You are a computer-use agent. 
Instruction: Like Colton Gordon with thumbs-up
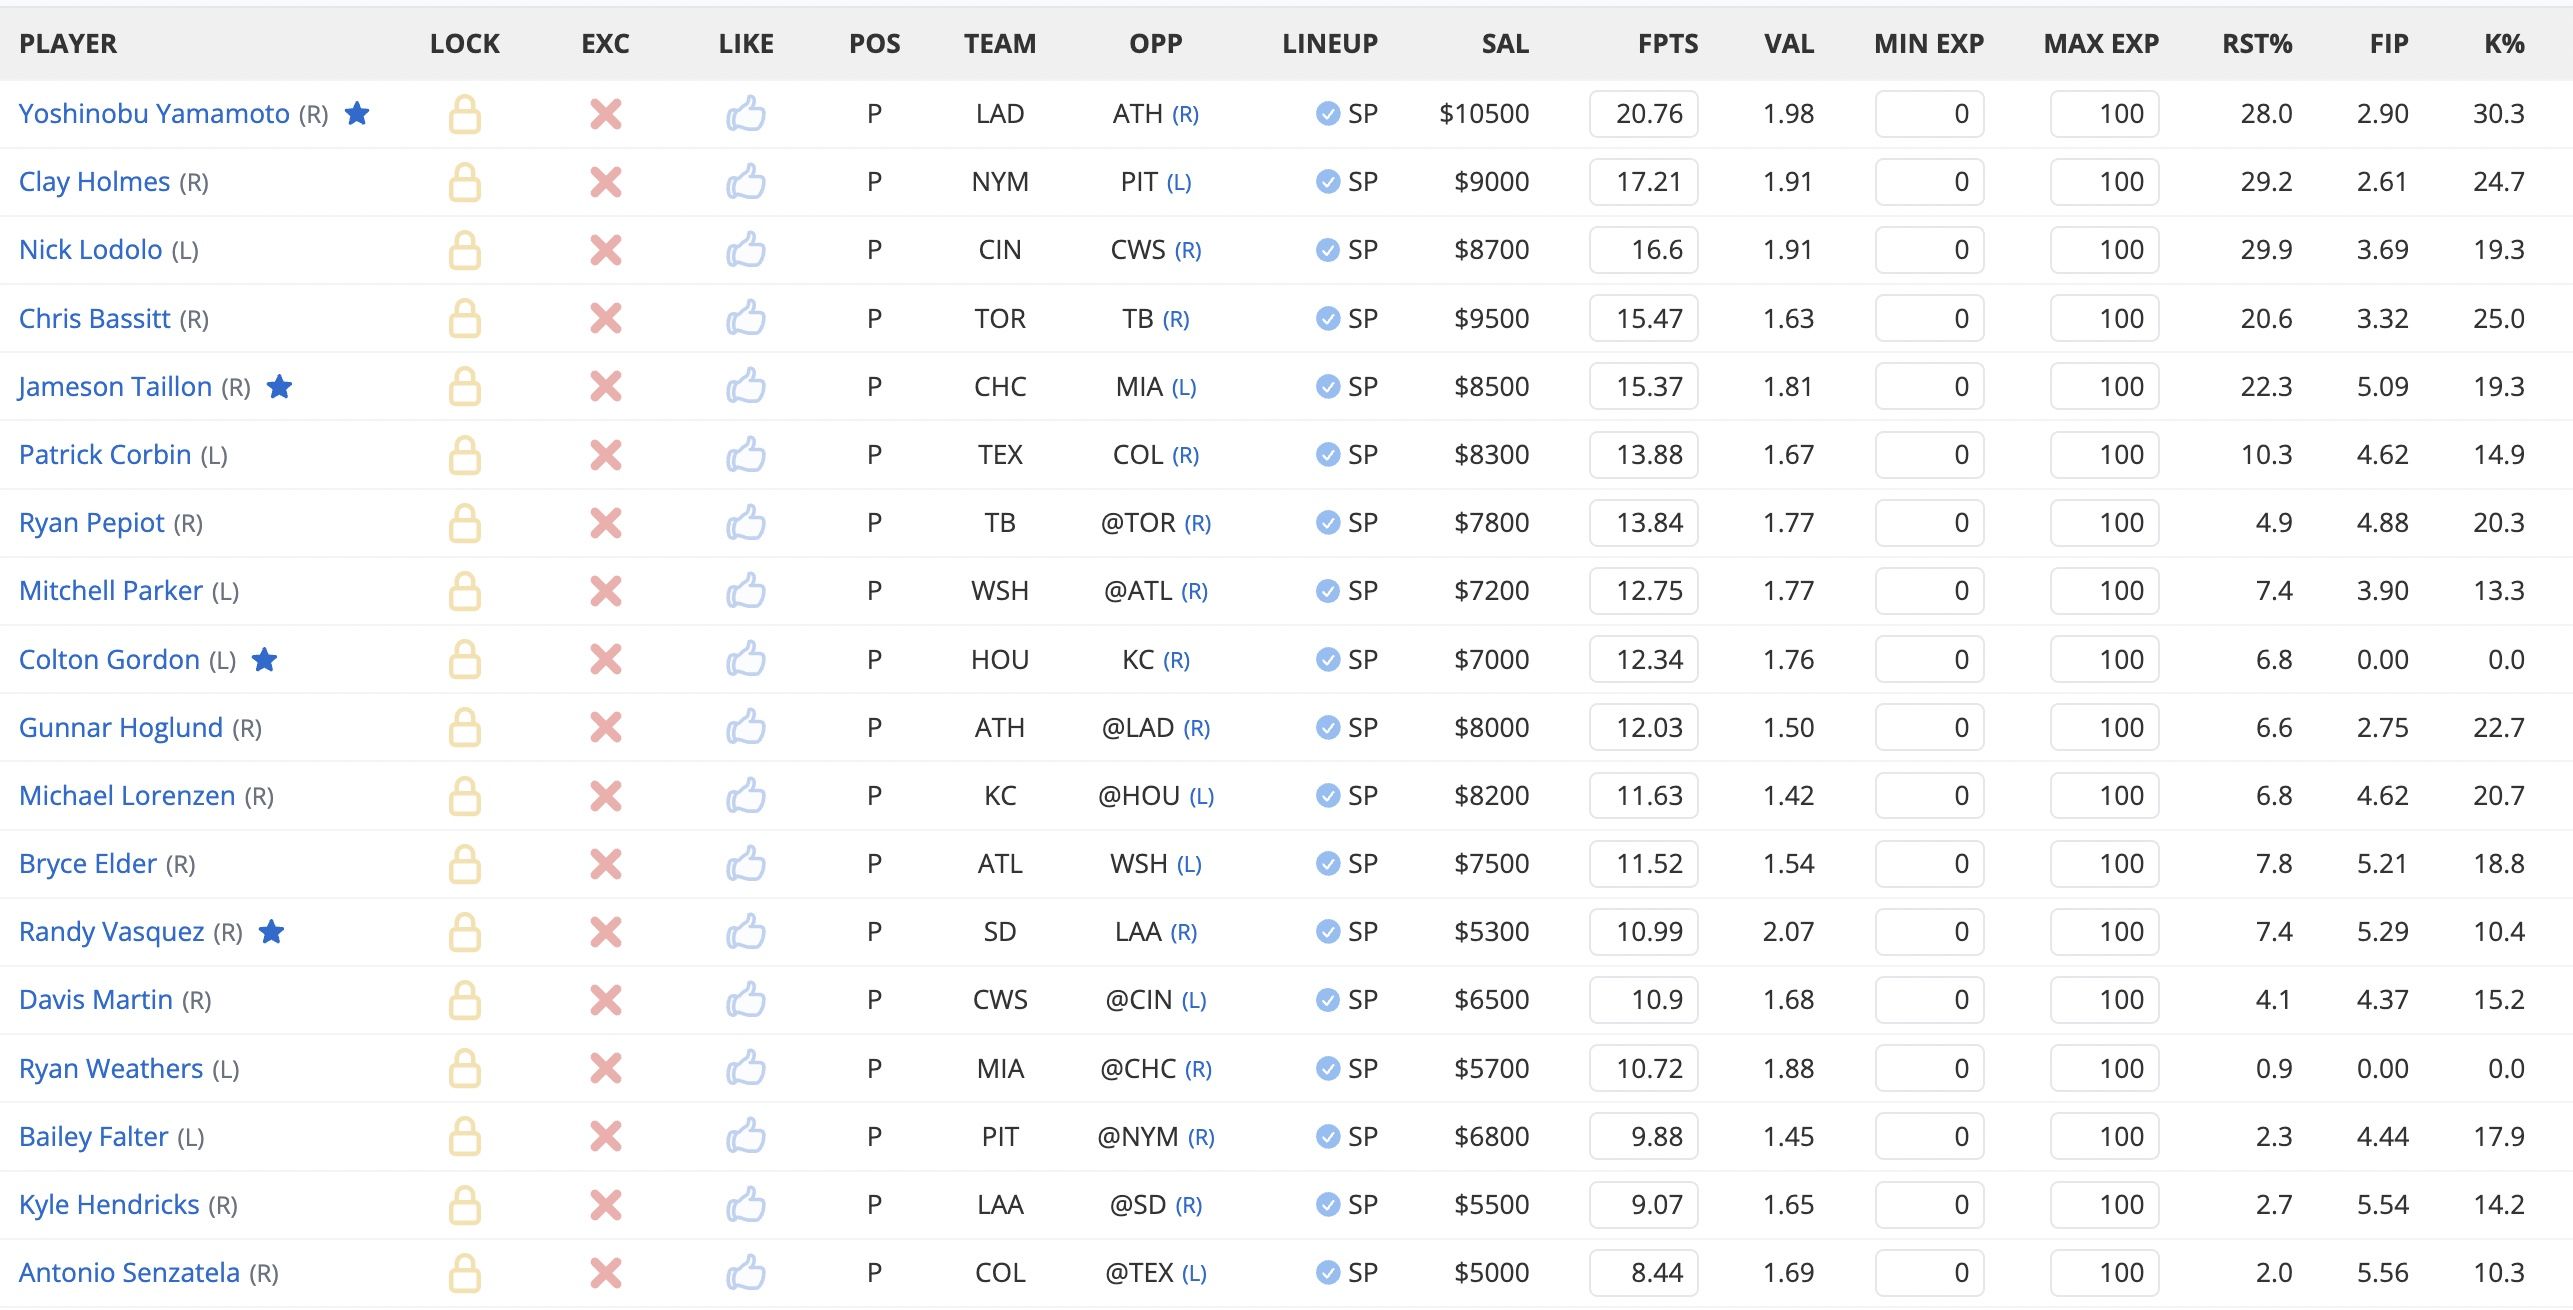click(x=746, y=660)
